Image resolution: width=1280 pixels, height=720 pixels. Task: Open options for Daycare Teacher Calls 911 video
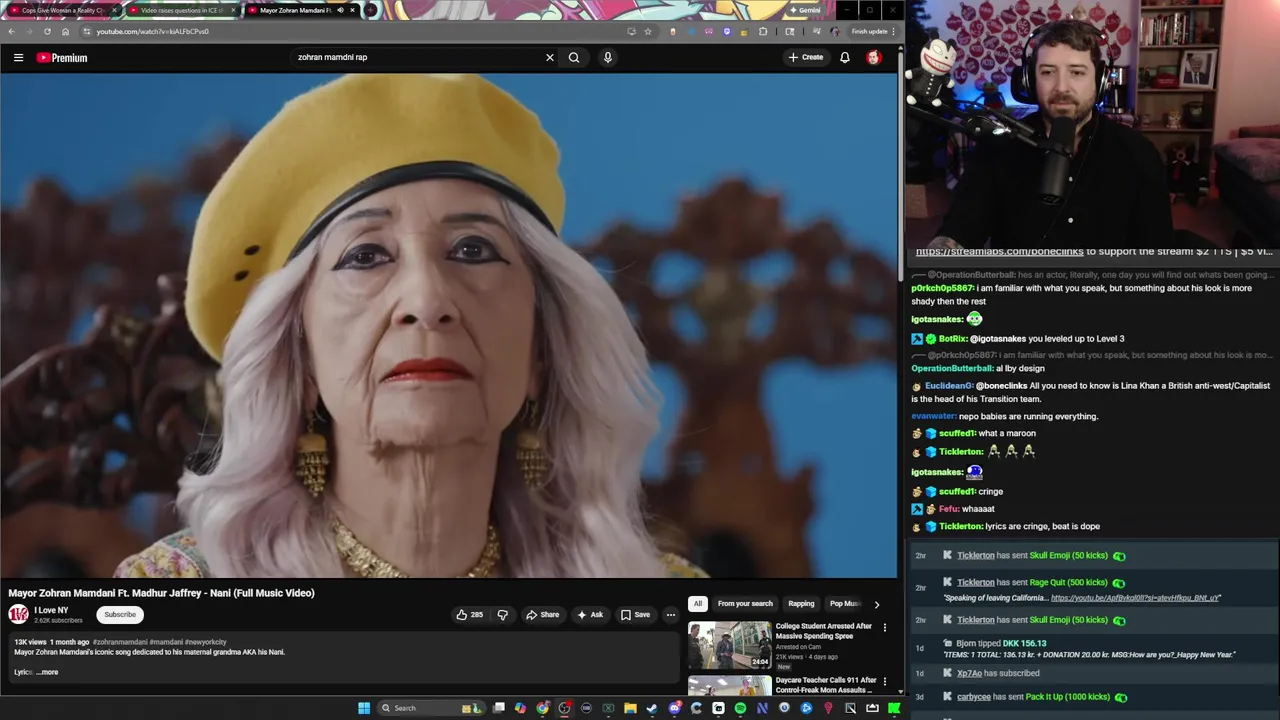[884, 682]
